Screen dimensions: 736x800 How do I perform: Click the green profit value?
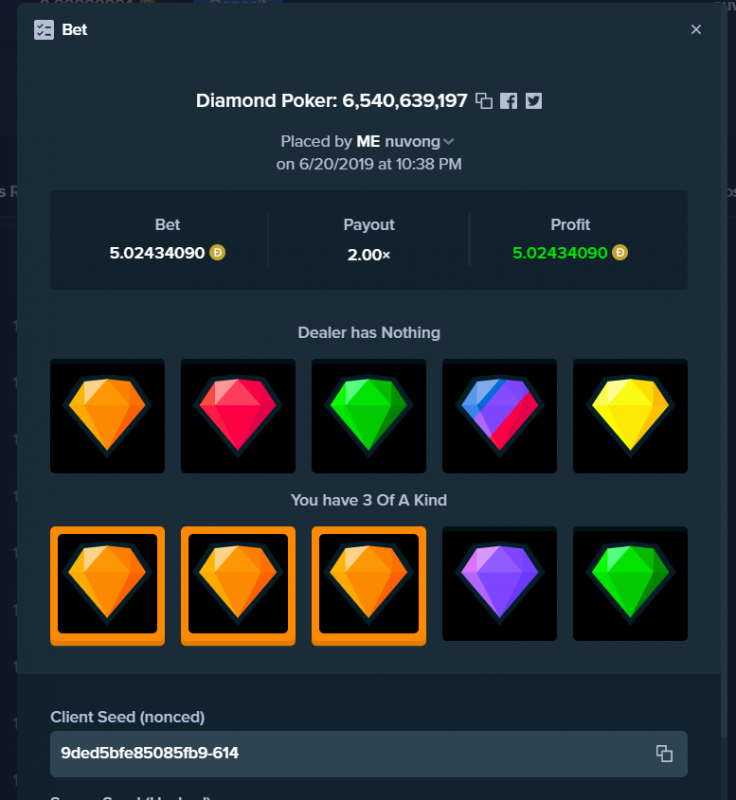(560, 253)
